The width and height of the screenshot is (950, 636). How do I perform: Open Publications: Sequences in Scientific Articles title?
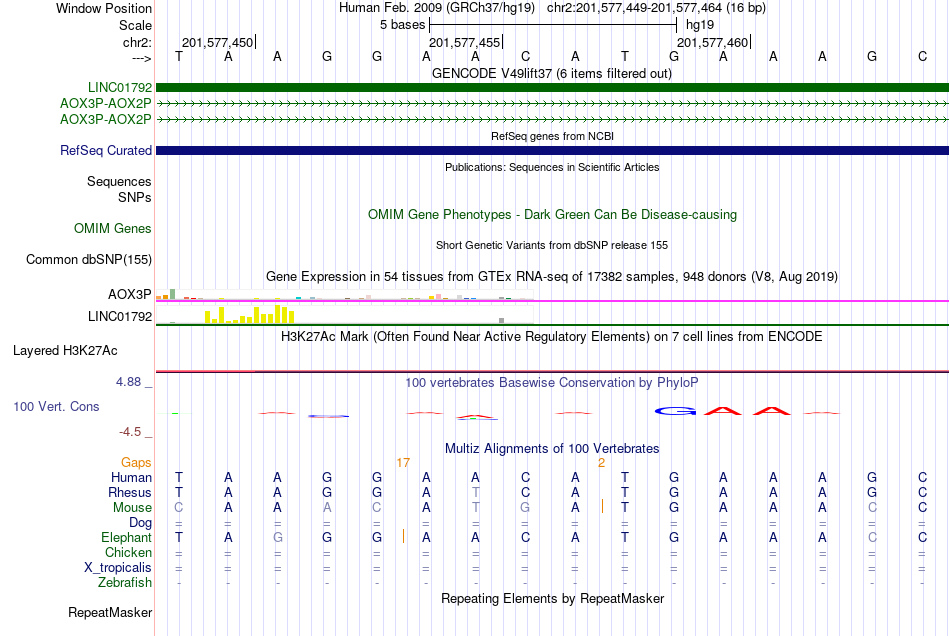[552, 167]
